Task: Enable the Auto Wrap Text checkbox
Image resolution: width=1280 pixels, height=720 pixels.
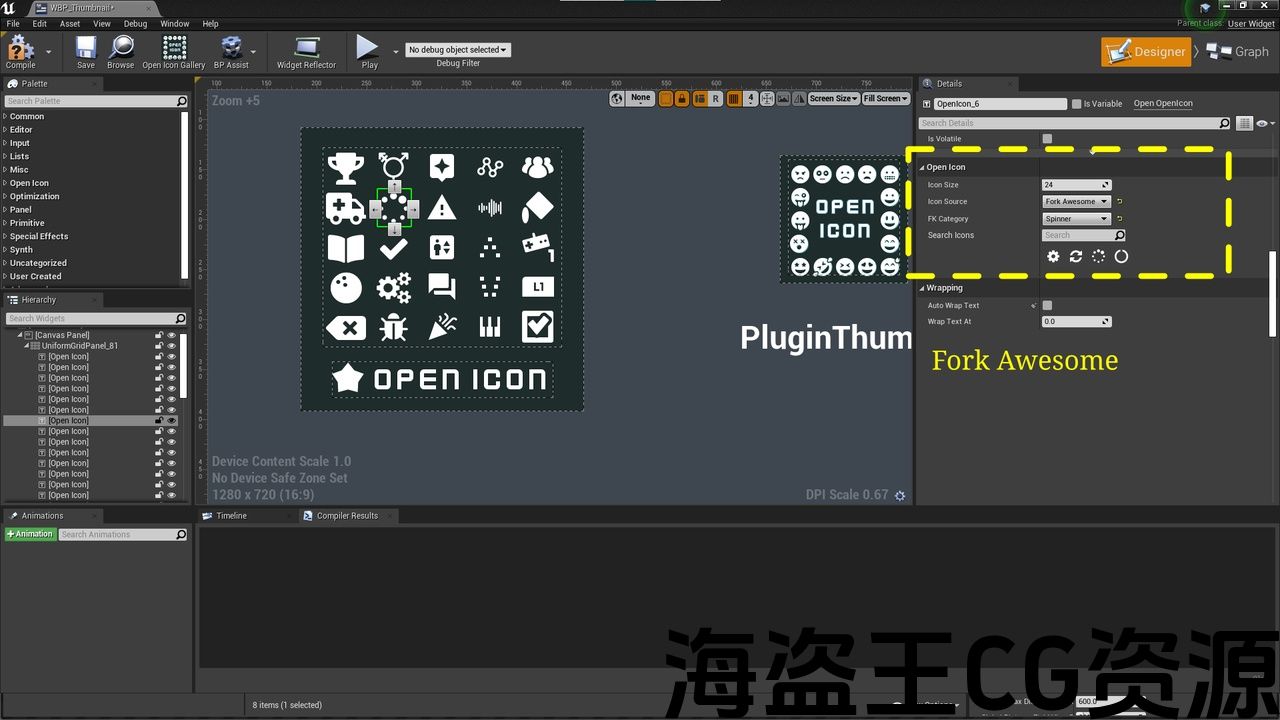Action: [x=1047, y=305]
